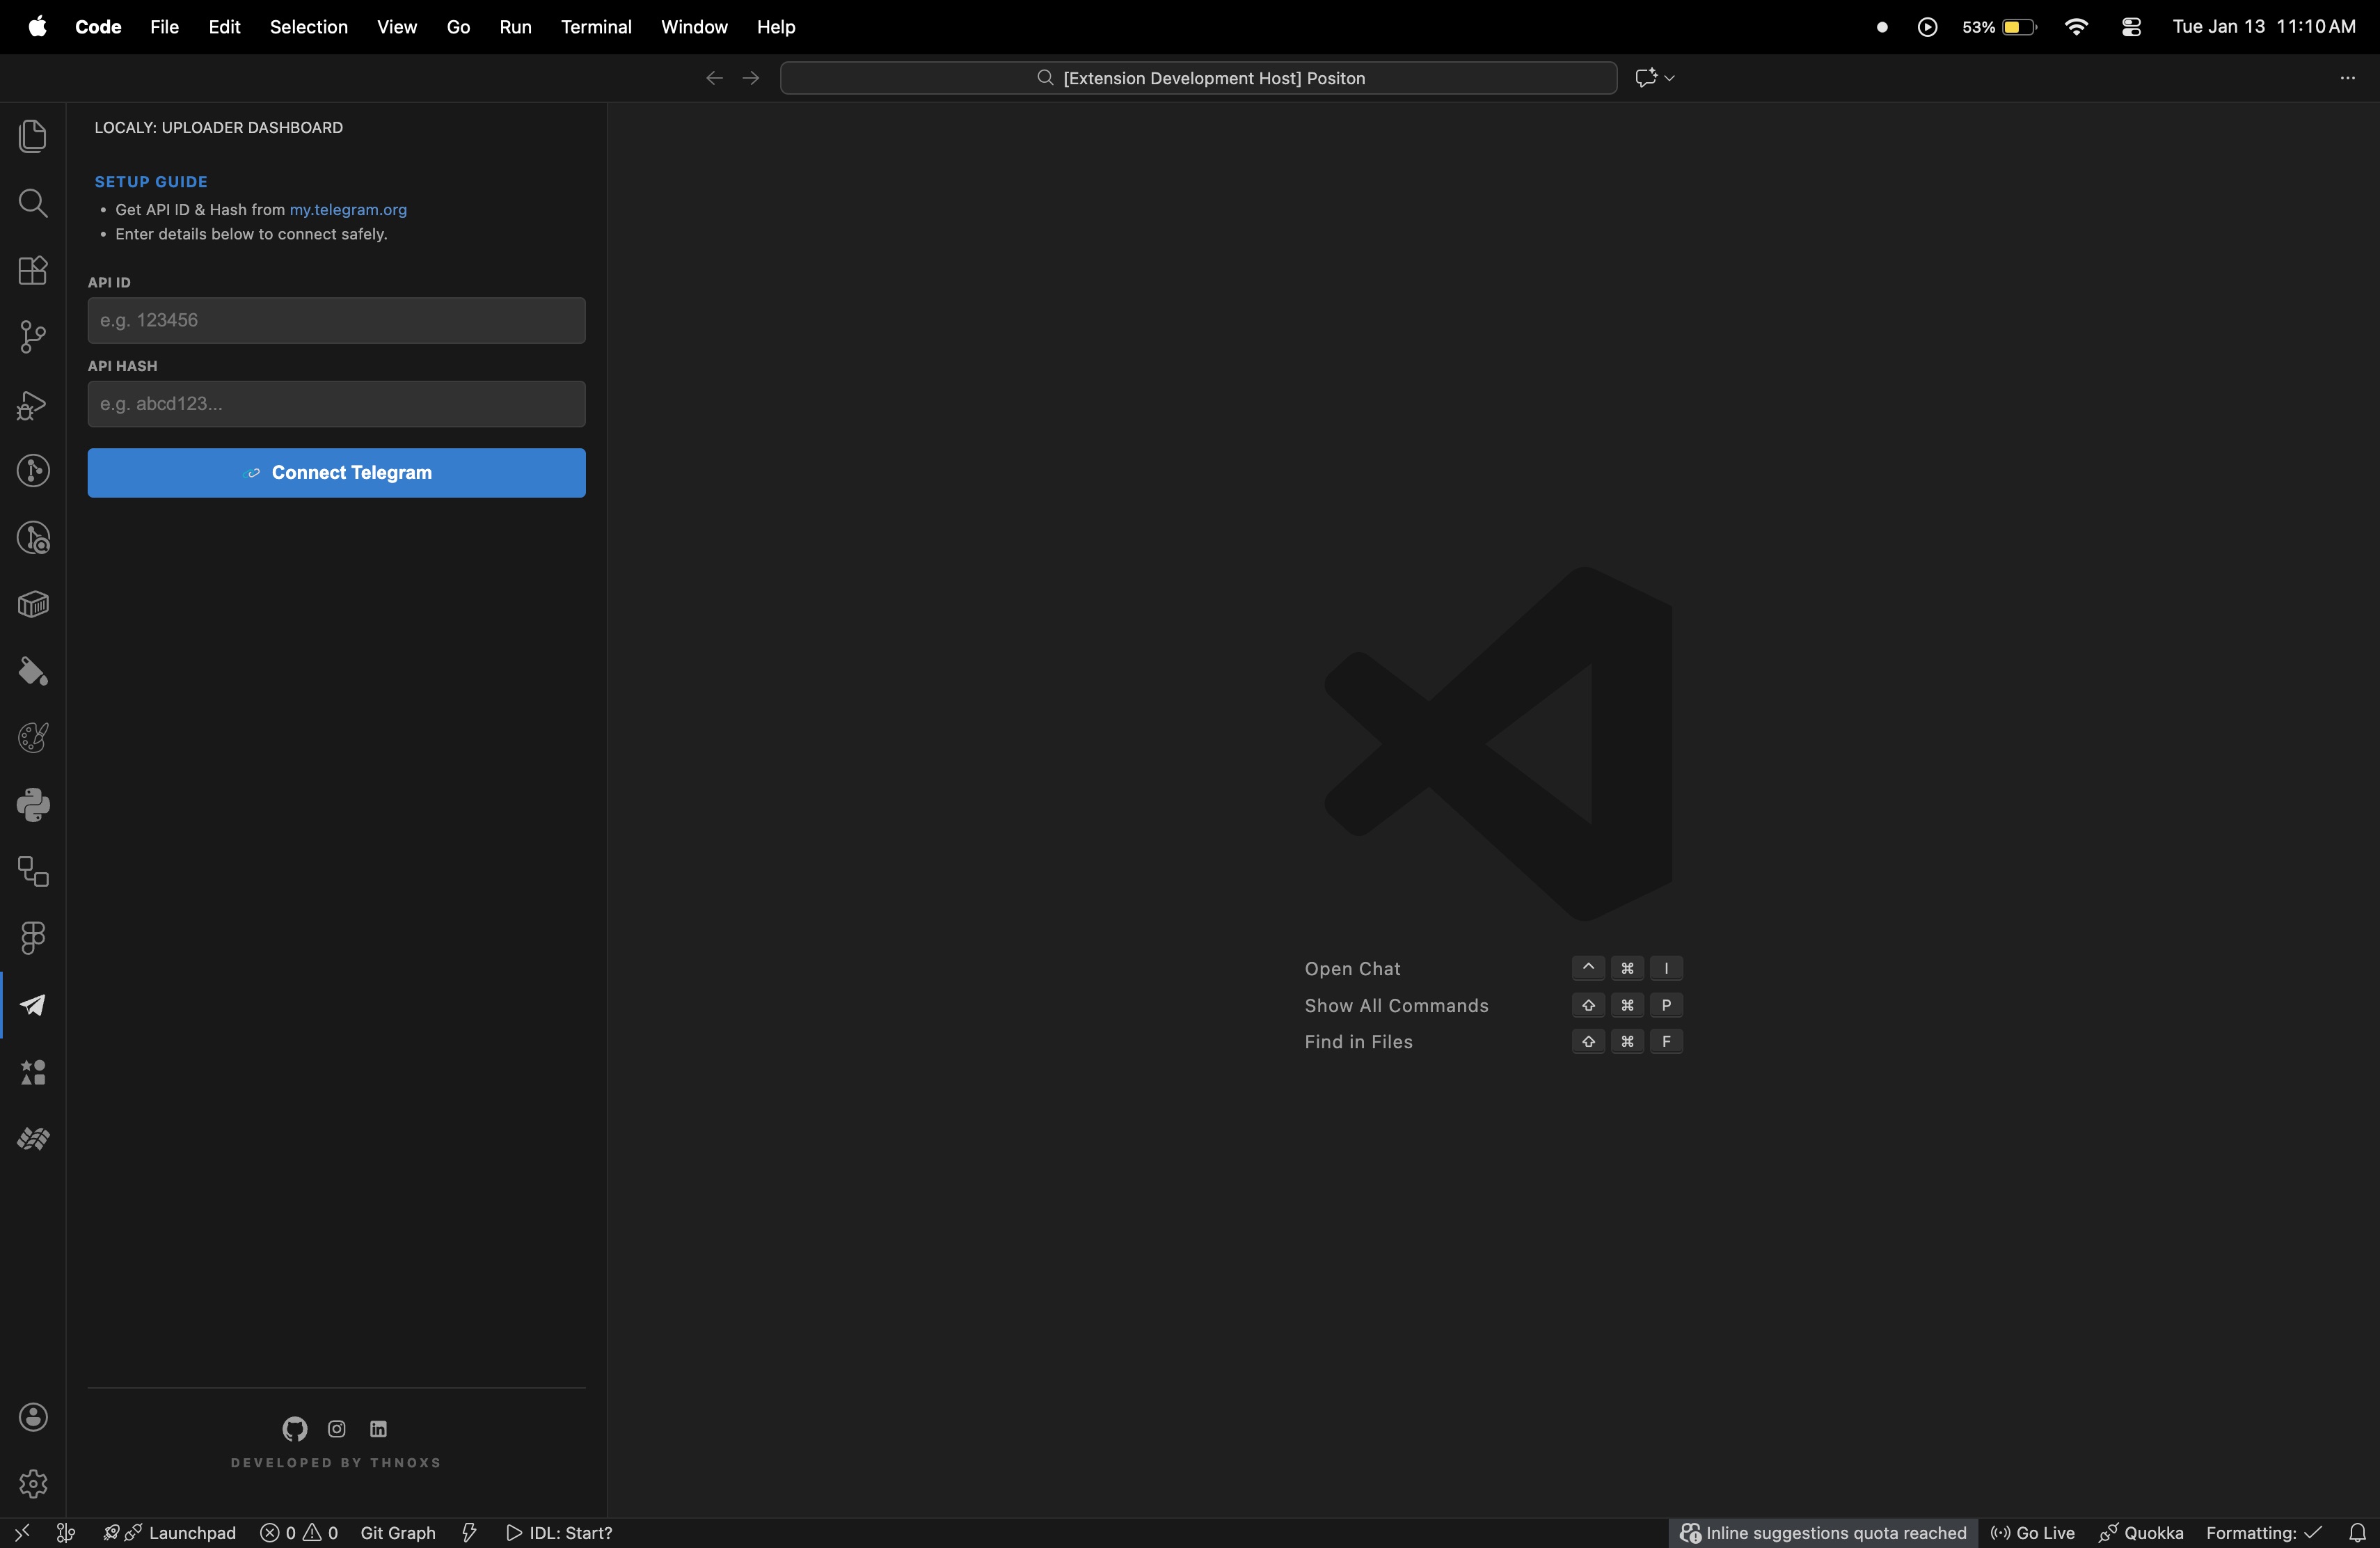Click the Accounts icon above settings gear
The width and height of the screenshot is (2380, 1548).
pos(33,1417)
